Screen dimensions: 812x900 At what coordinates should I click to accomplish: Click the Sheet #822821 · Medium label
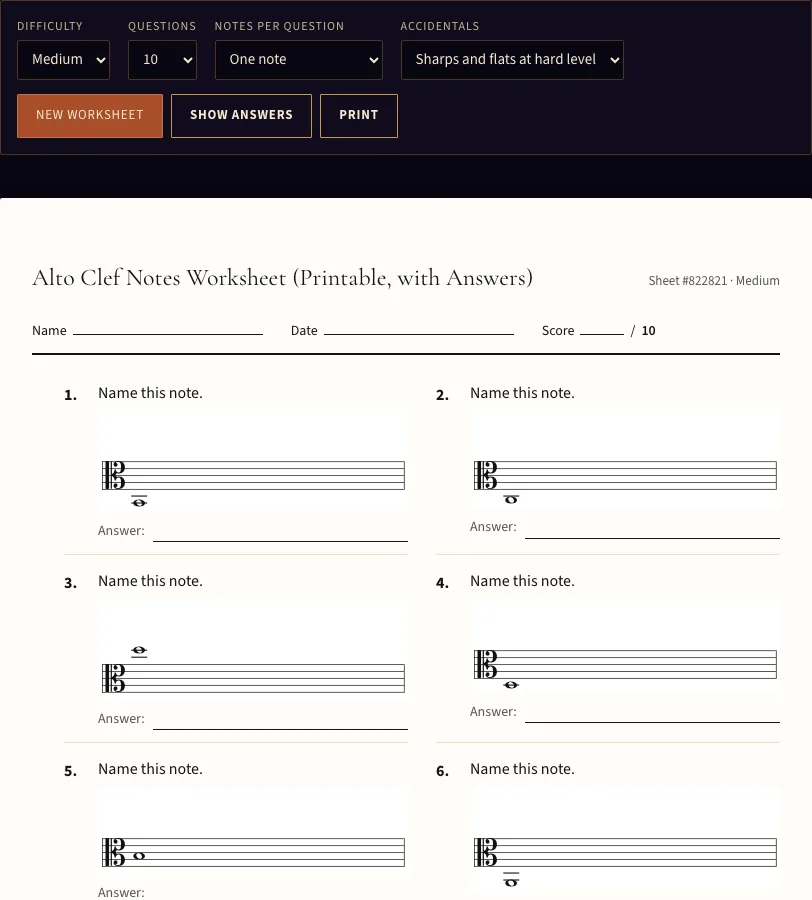pyautogui.click(x=714, y=281)
